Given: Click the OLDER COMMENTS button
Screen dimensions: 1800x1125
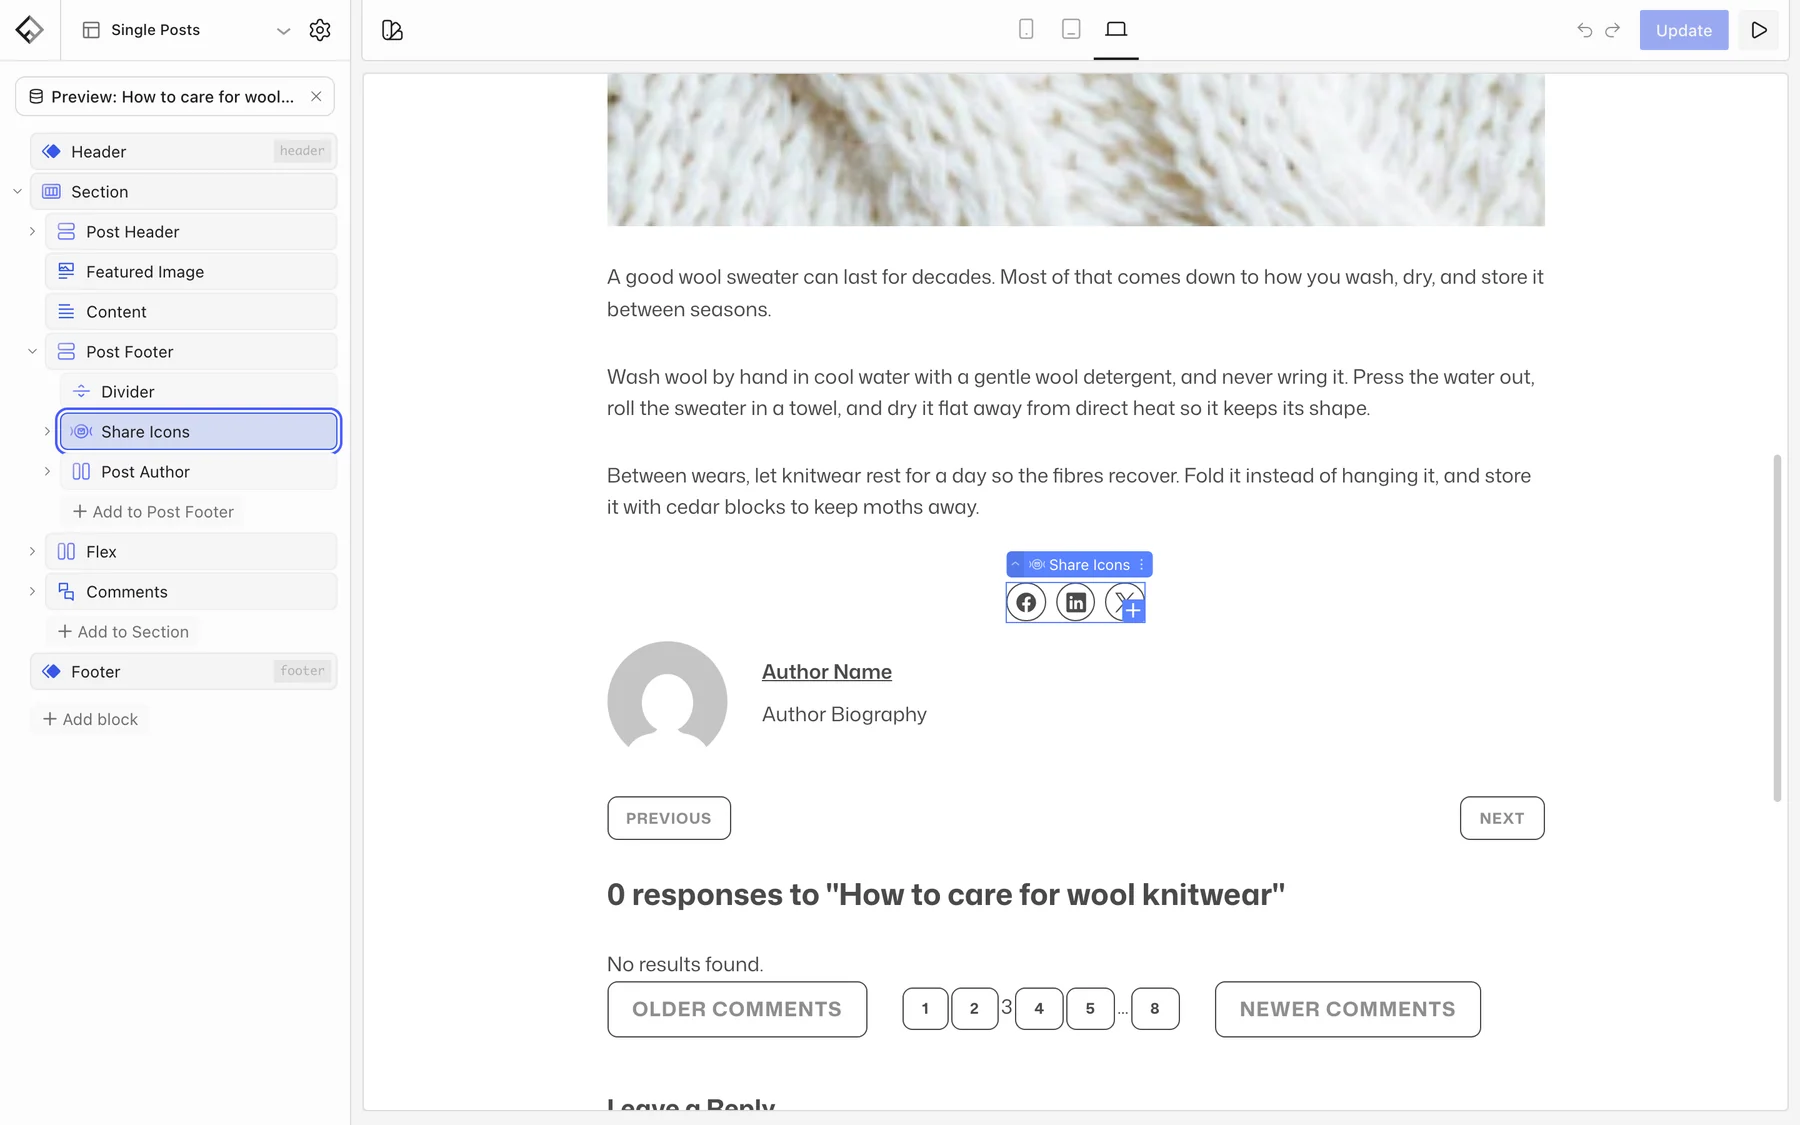Looking at the screenshot, I should point(737,1008).
